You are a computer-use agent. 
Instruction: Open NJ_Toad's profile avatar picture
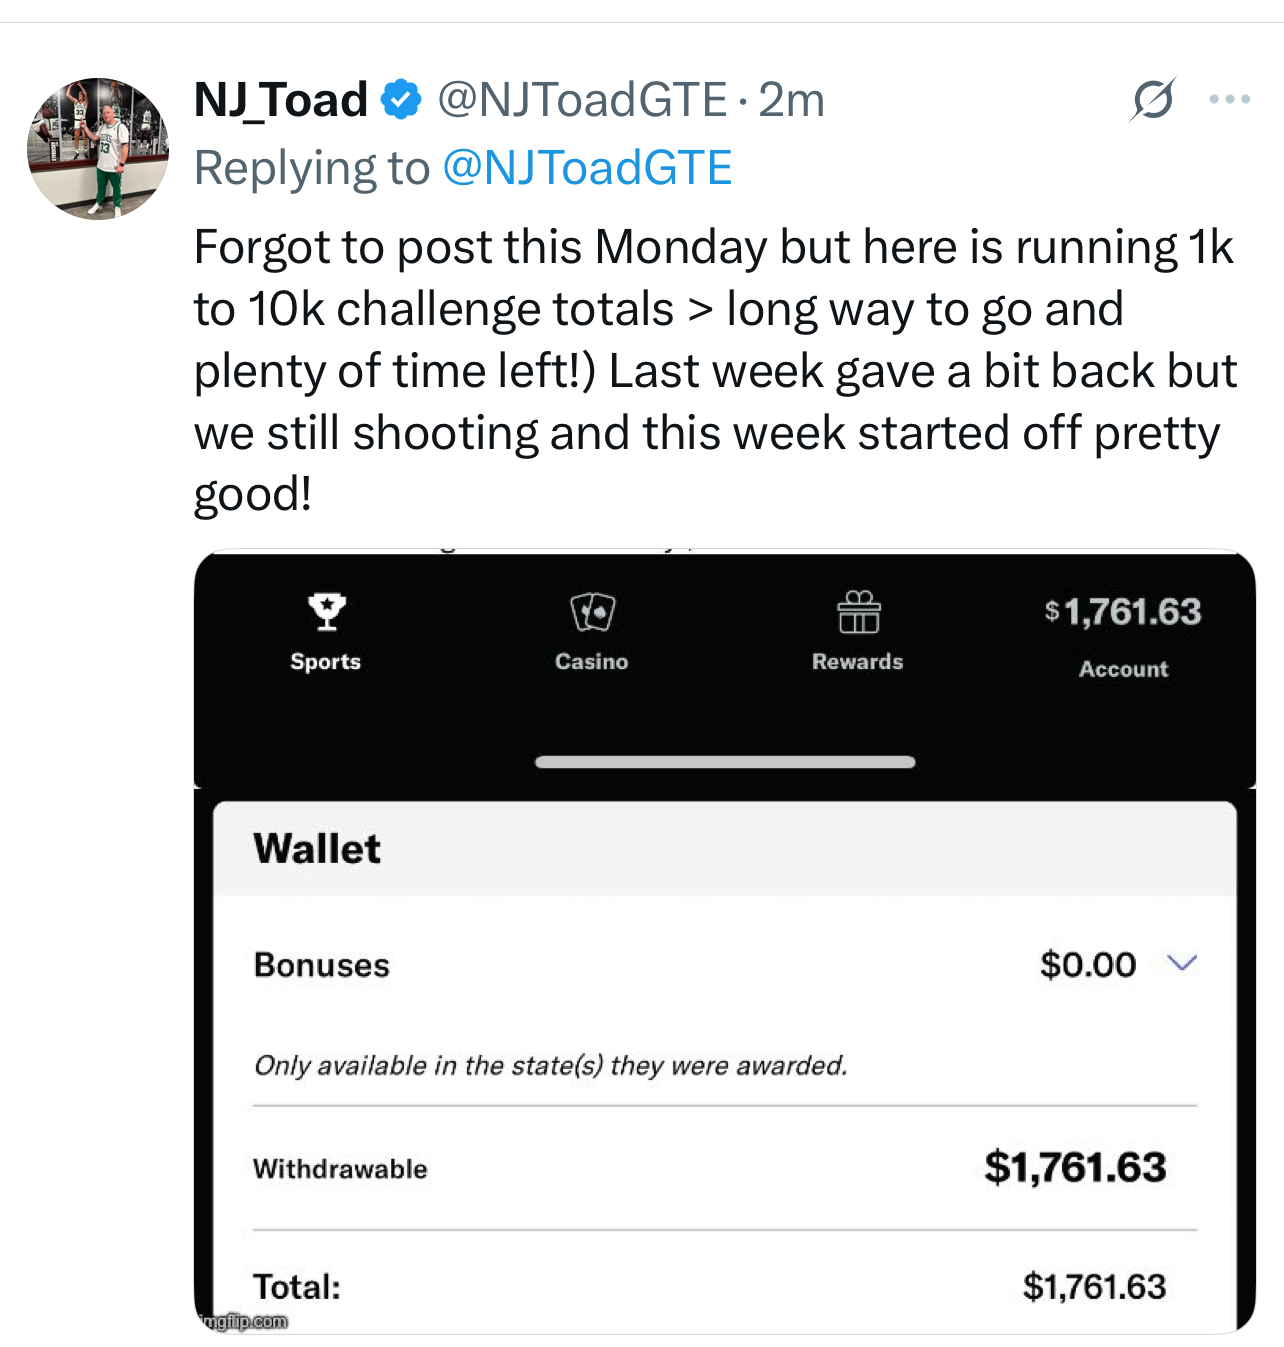[x=98, y=149]
